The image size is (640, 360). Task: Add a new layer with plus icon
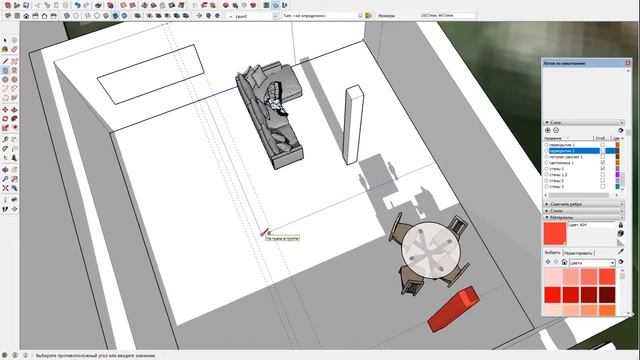coord(548,130)
